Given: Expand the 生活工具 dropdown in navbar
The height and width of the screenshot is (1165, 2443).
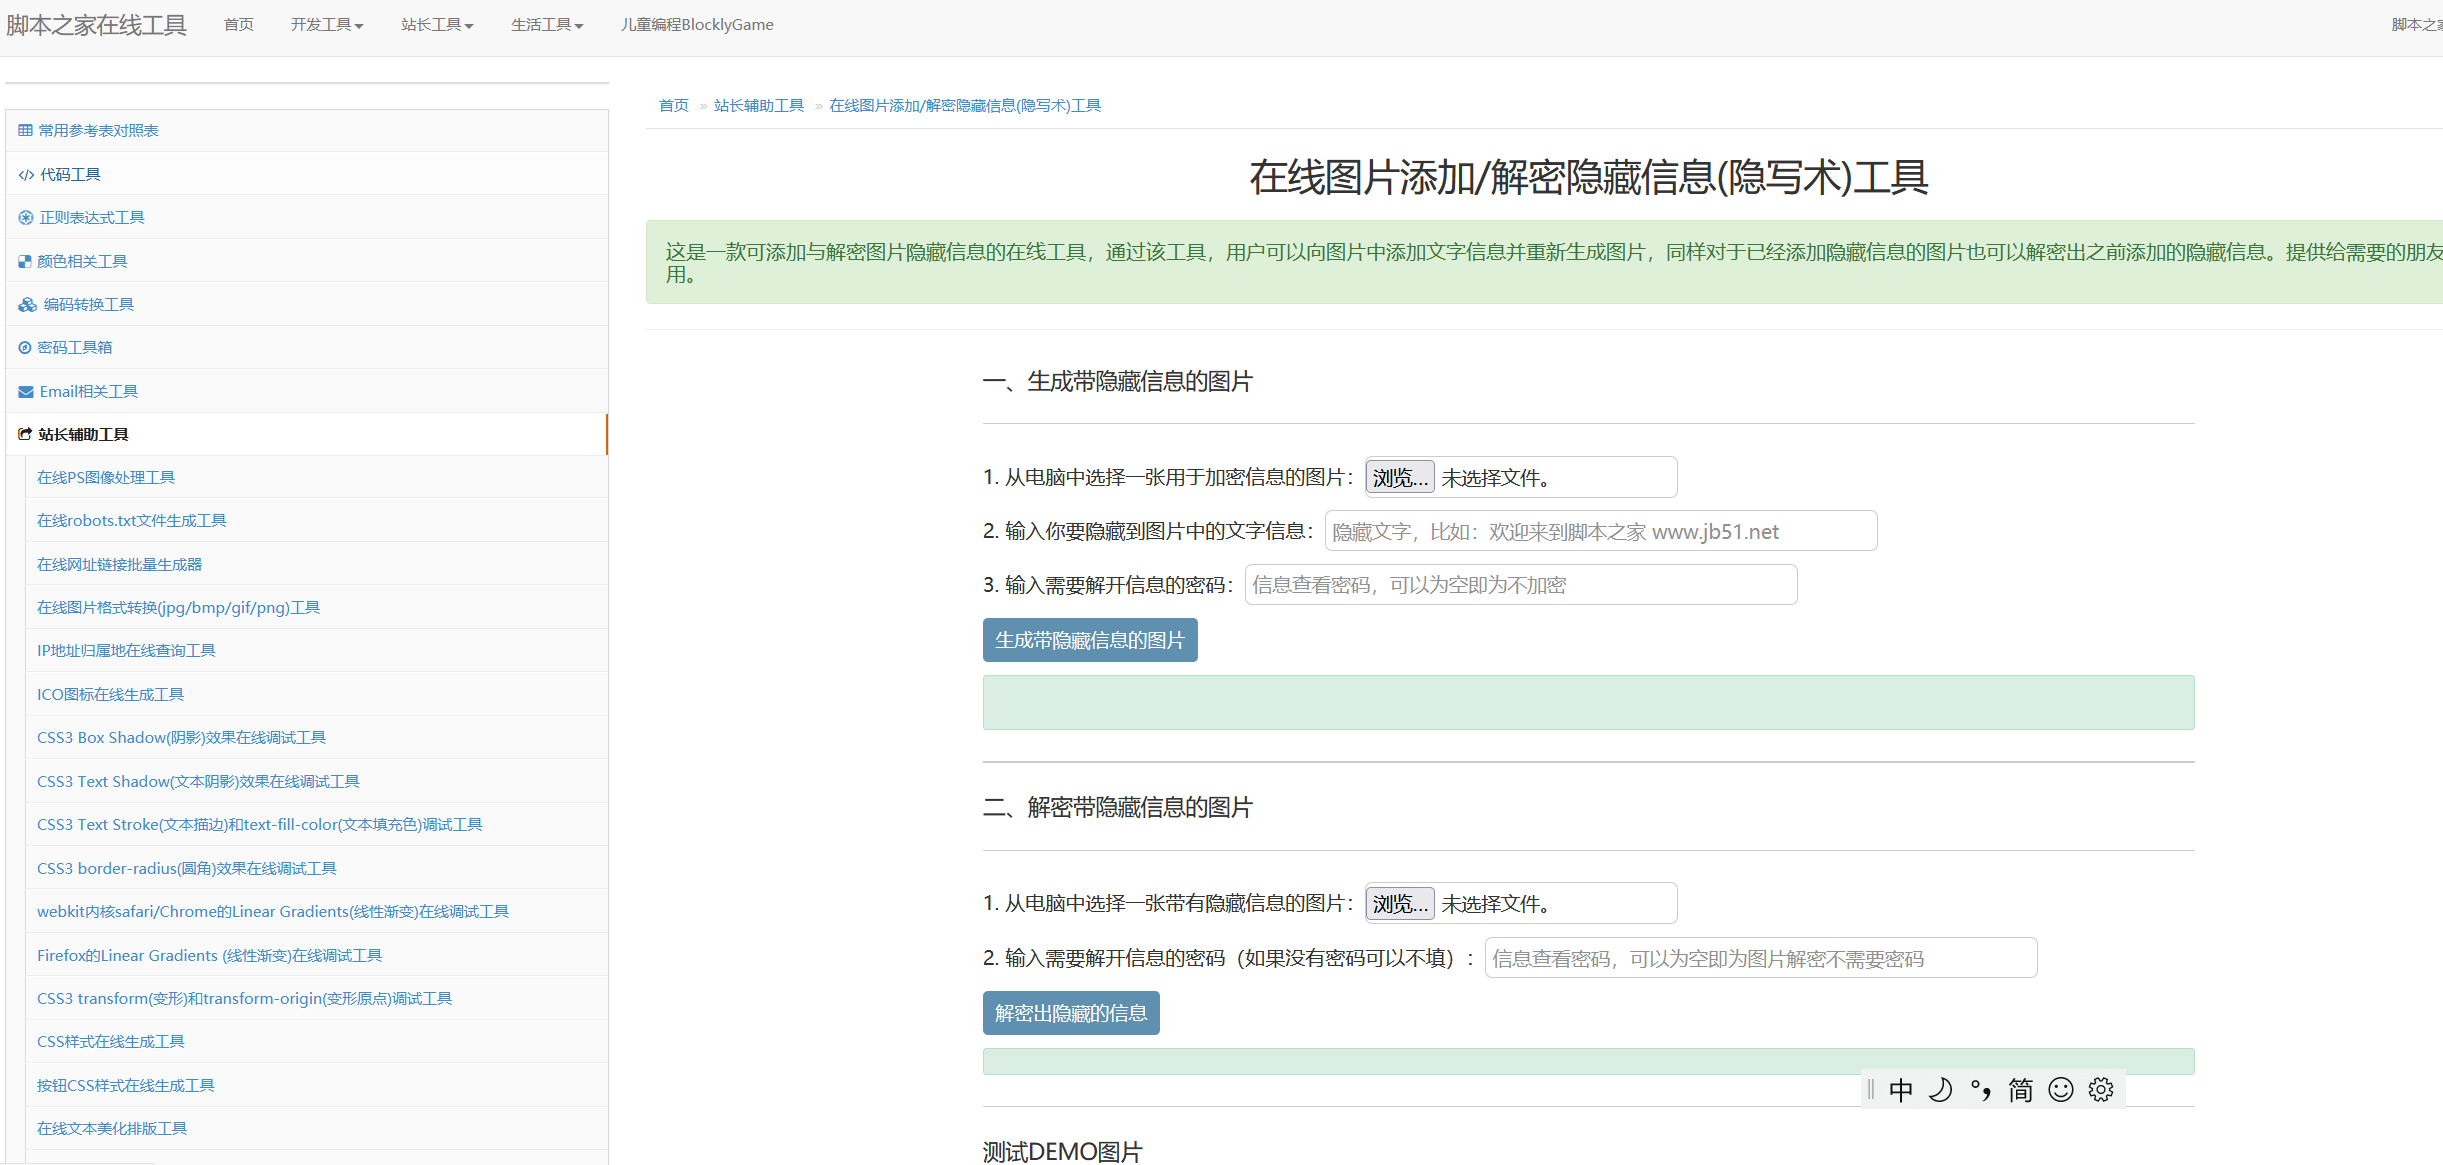Looking at the screenshot, I should coord(547,25).
